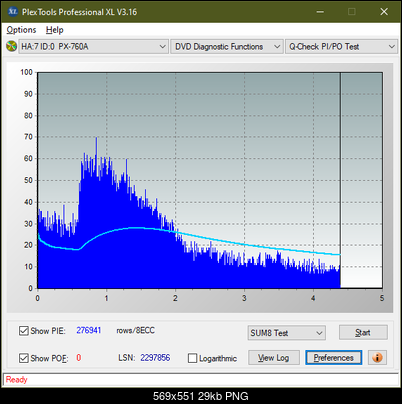The height and width of the screenshot is (404, 402).
Task: Click the rows/8ECC label
Action: point(135,330)
